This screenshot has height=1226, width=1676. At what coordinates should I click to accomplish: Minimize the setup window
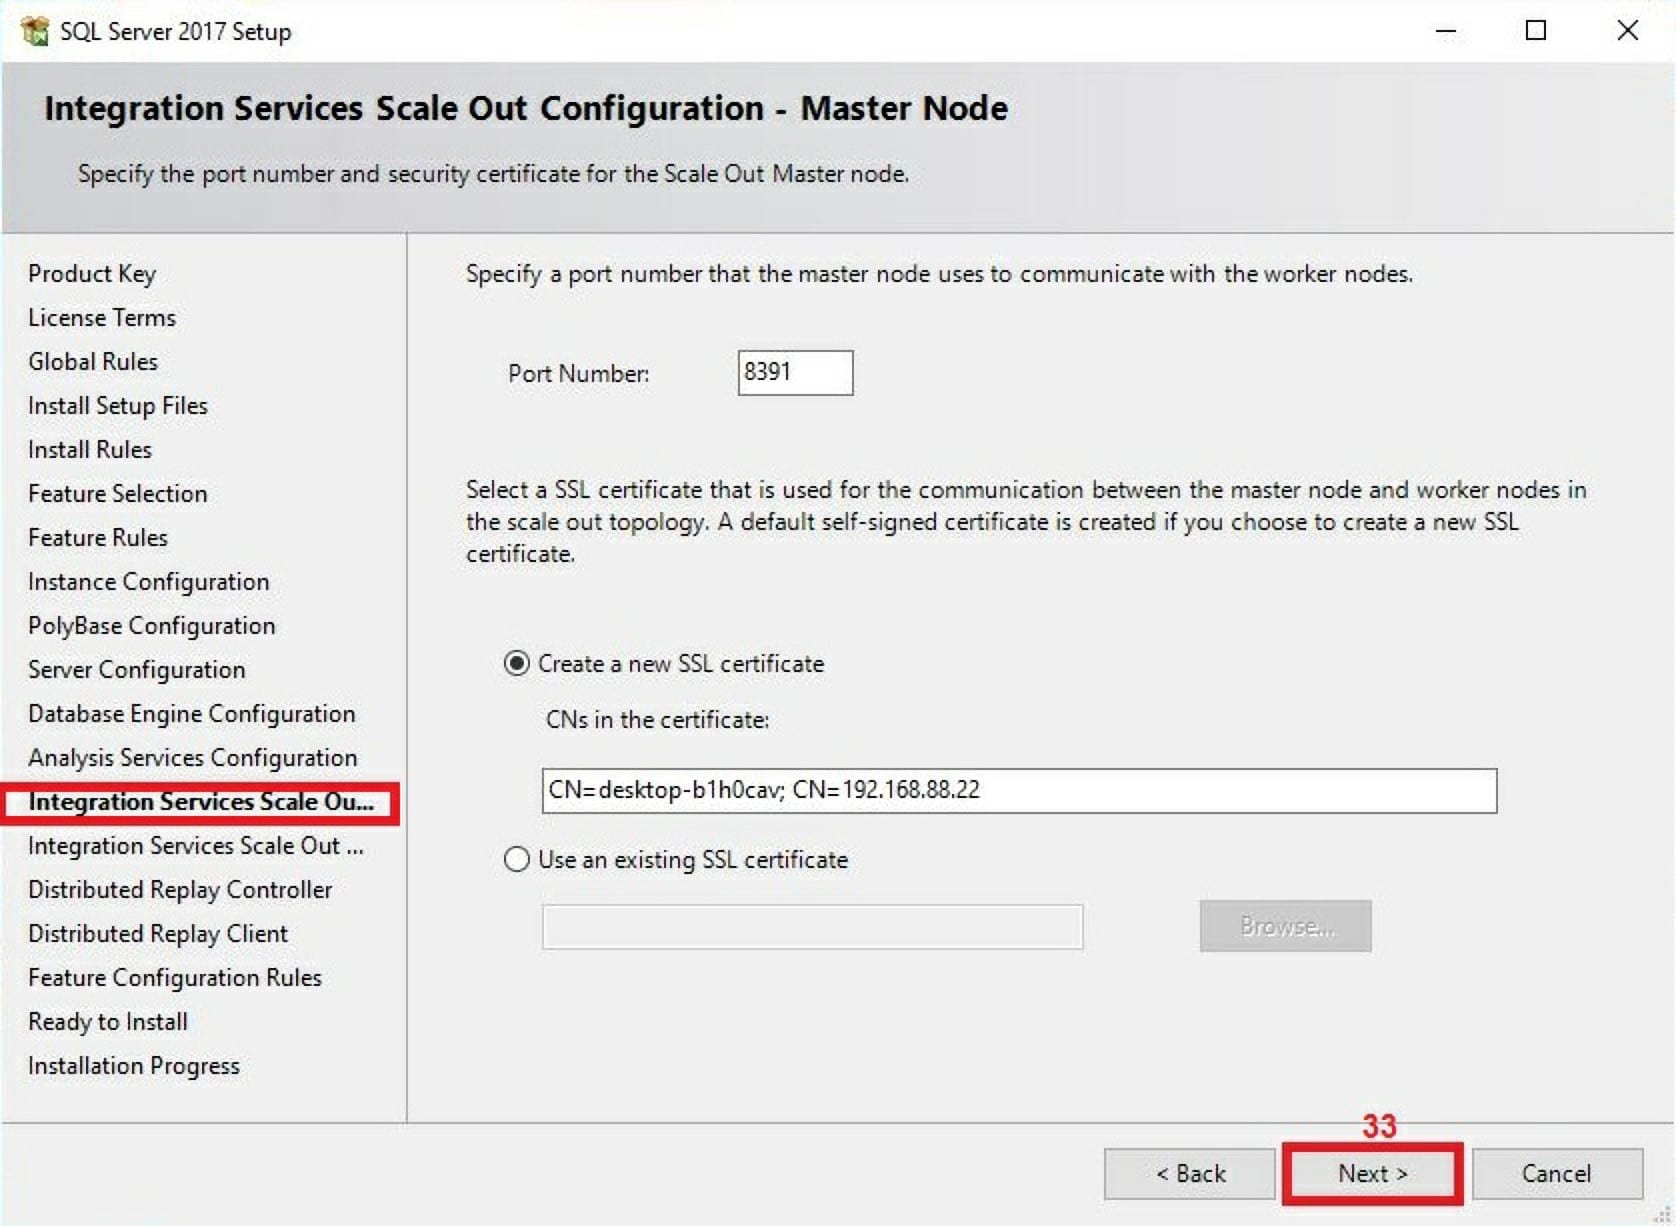coord(1445,31)
